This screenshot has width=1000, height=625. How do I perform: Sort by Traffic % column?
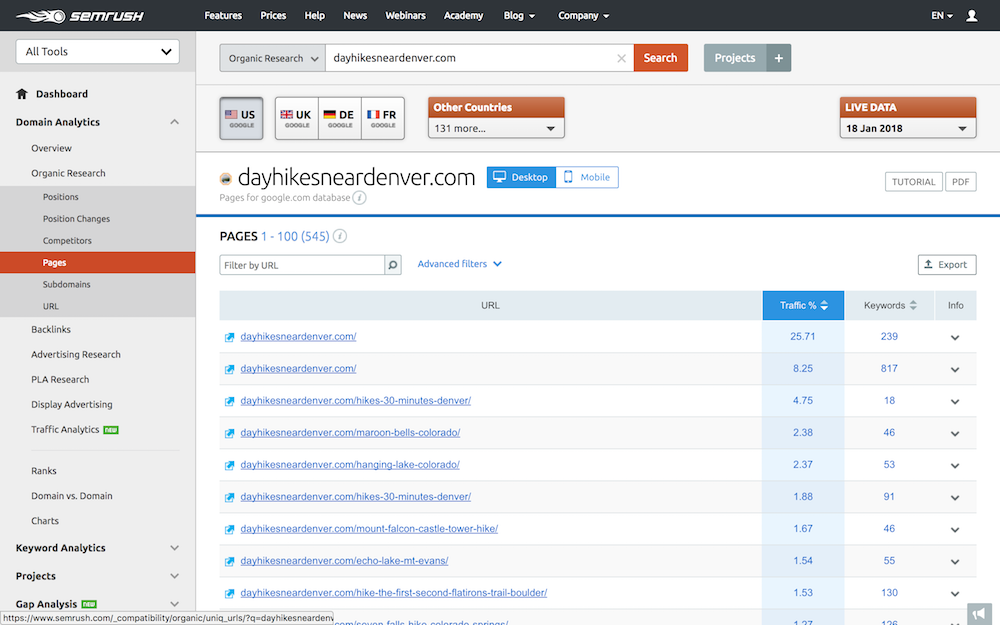[x=803, y=305]
